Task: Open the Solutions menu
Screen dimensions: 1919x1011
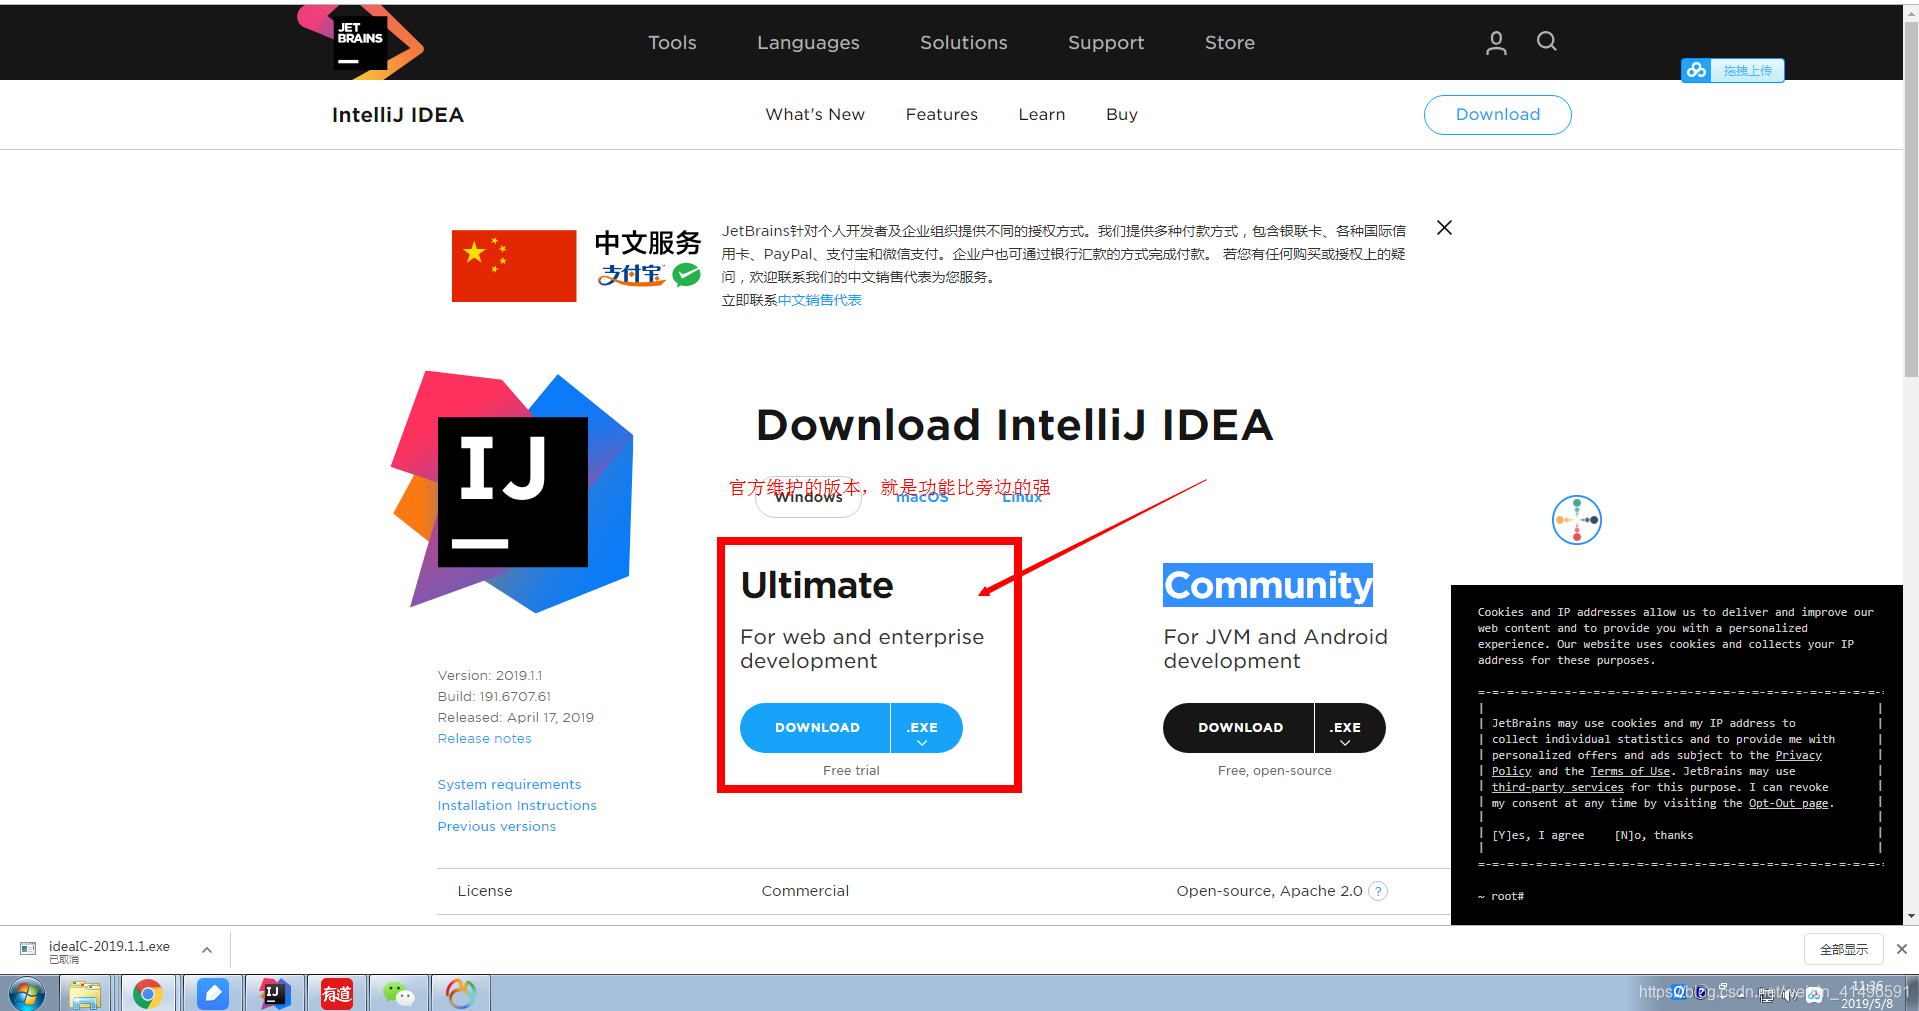Action: click(964, 42)
